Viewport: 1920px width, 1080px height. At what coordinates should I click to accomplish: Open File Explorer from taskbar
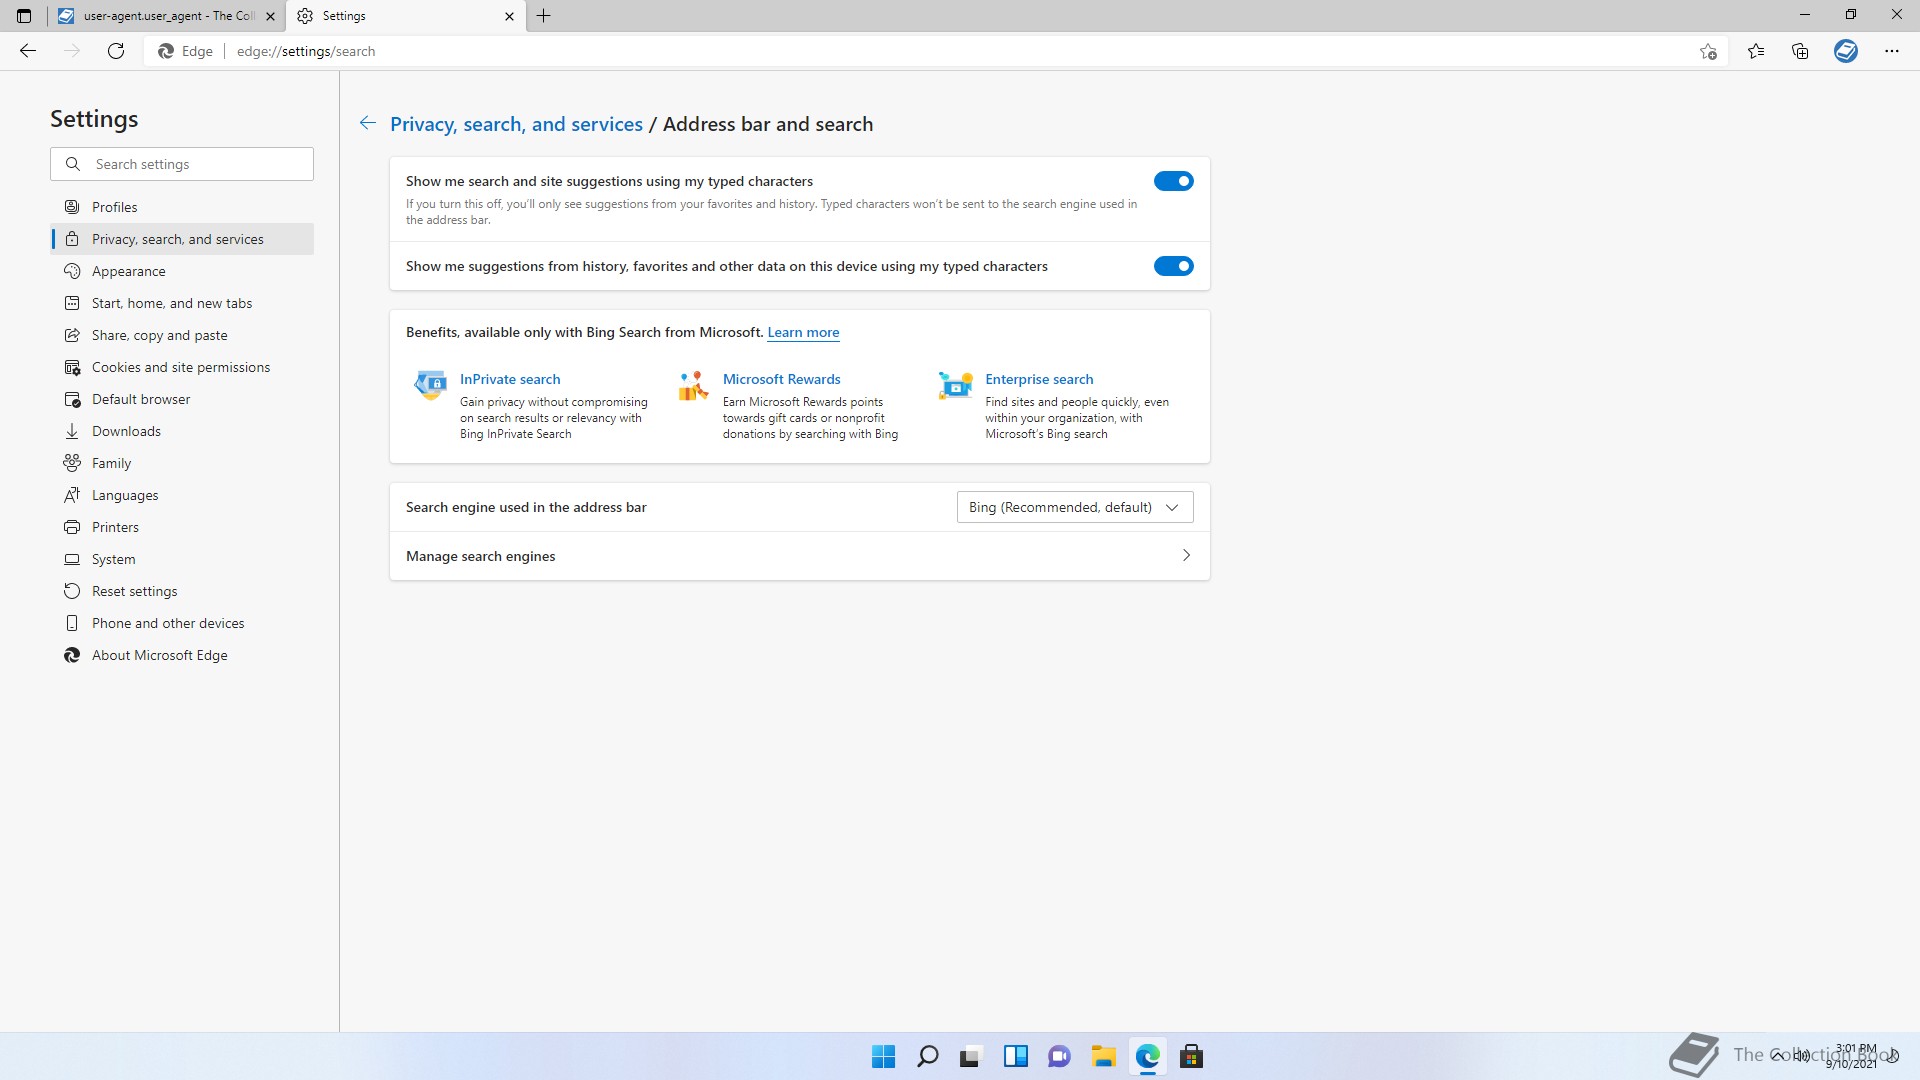point(1104,1056)
